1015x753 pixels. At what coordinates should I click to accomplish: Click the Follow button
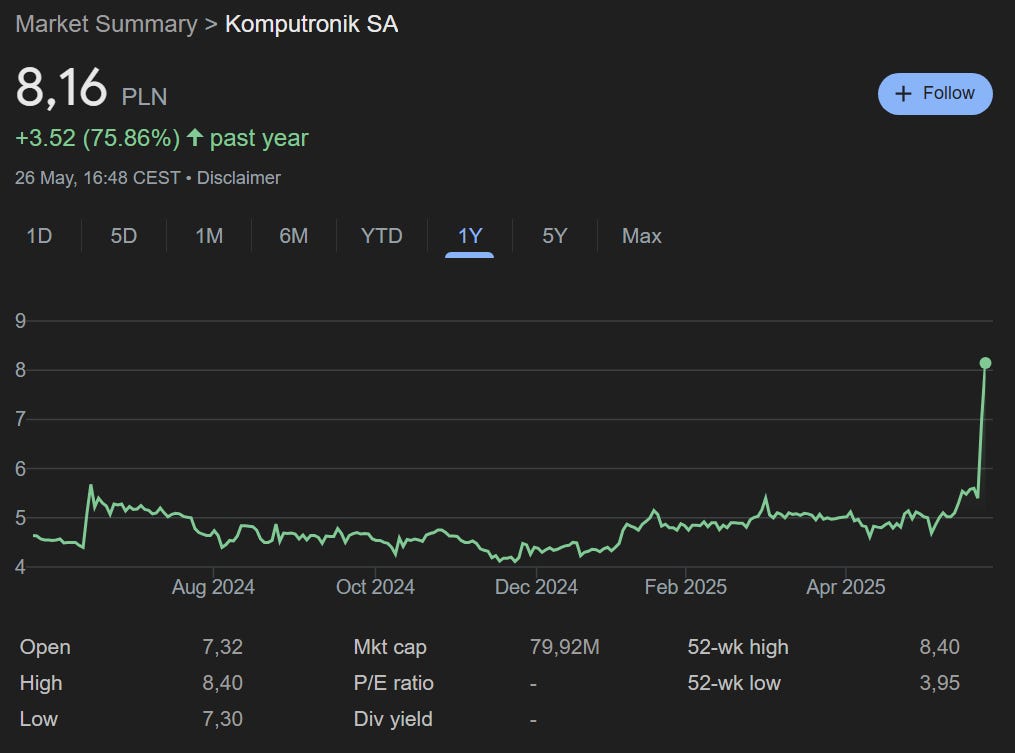[935, 94]
